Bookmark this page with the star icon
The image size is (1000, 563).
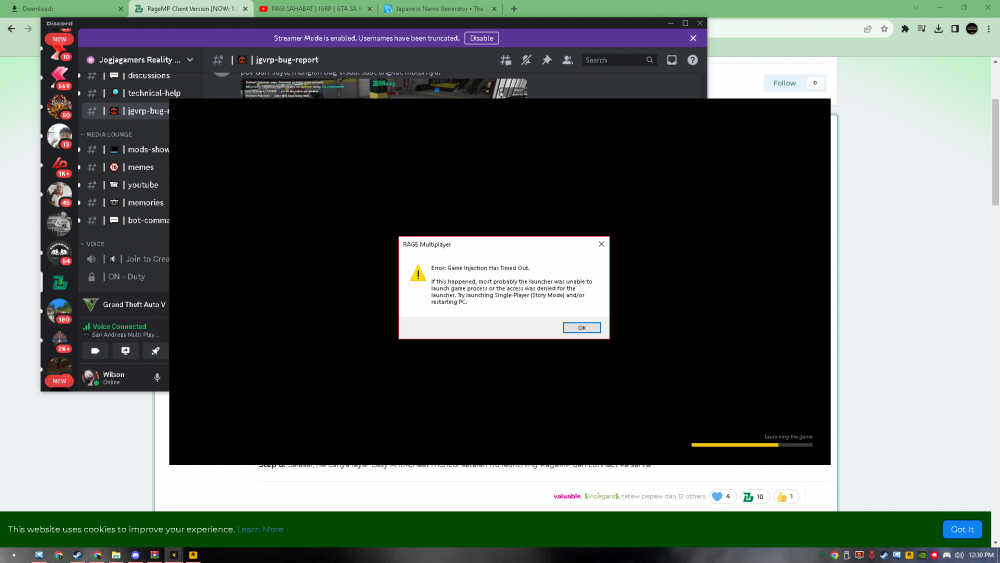point(884,29)
